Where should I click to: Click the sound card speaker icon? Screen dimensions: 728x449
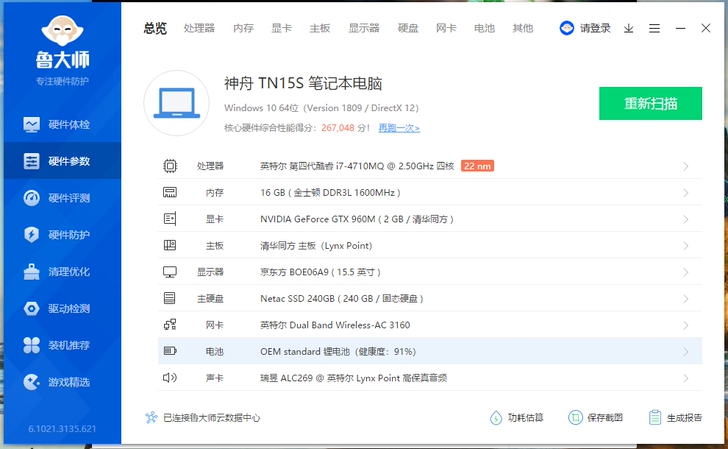[170, 377]
